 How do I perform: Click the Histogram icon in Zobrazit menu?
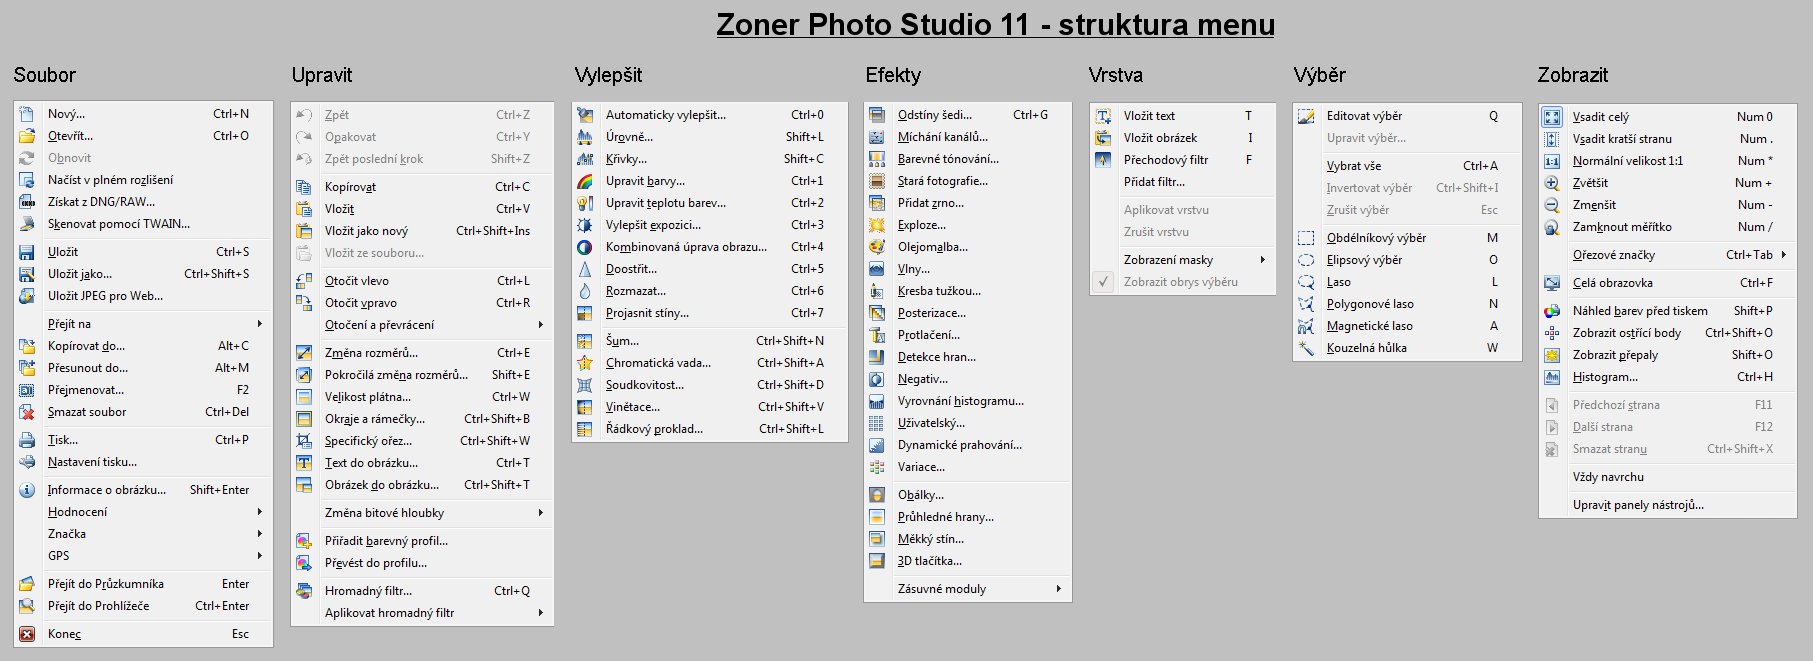click(1552, 377)
